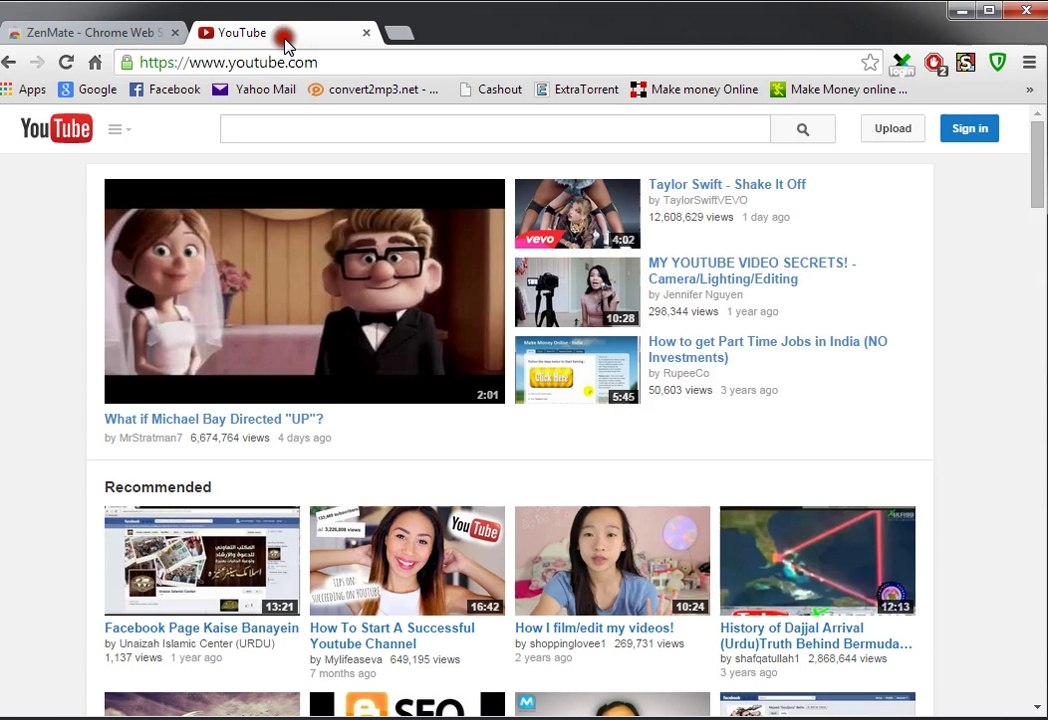Open the TaylorSwiftVEVO channel link

pyautogui.click(x=705, y=201)
